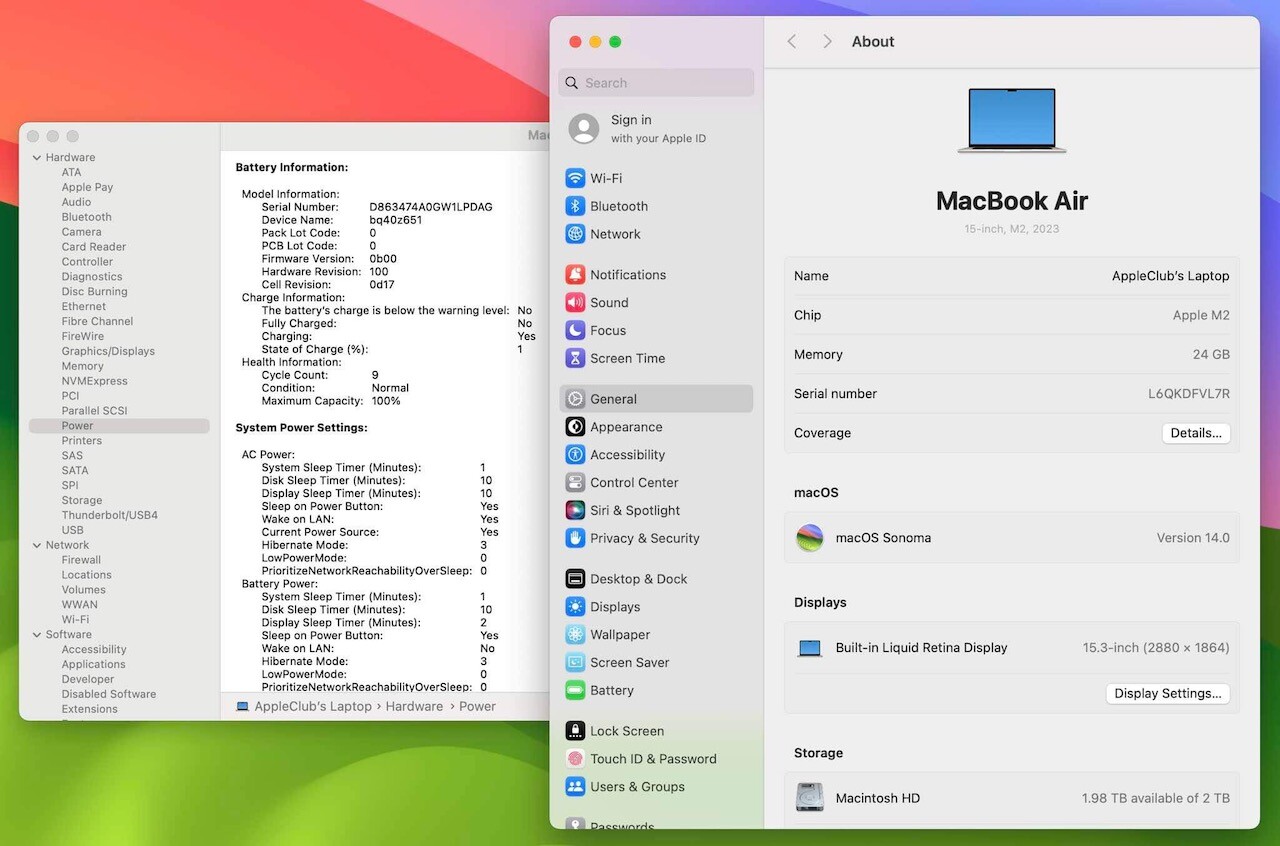The width and height of the screenshot is (1280, 846).
Task: Open the Screen Saver icon
Action: (x=575, y=662)
